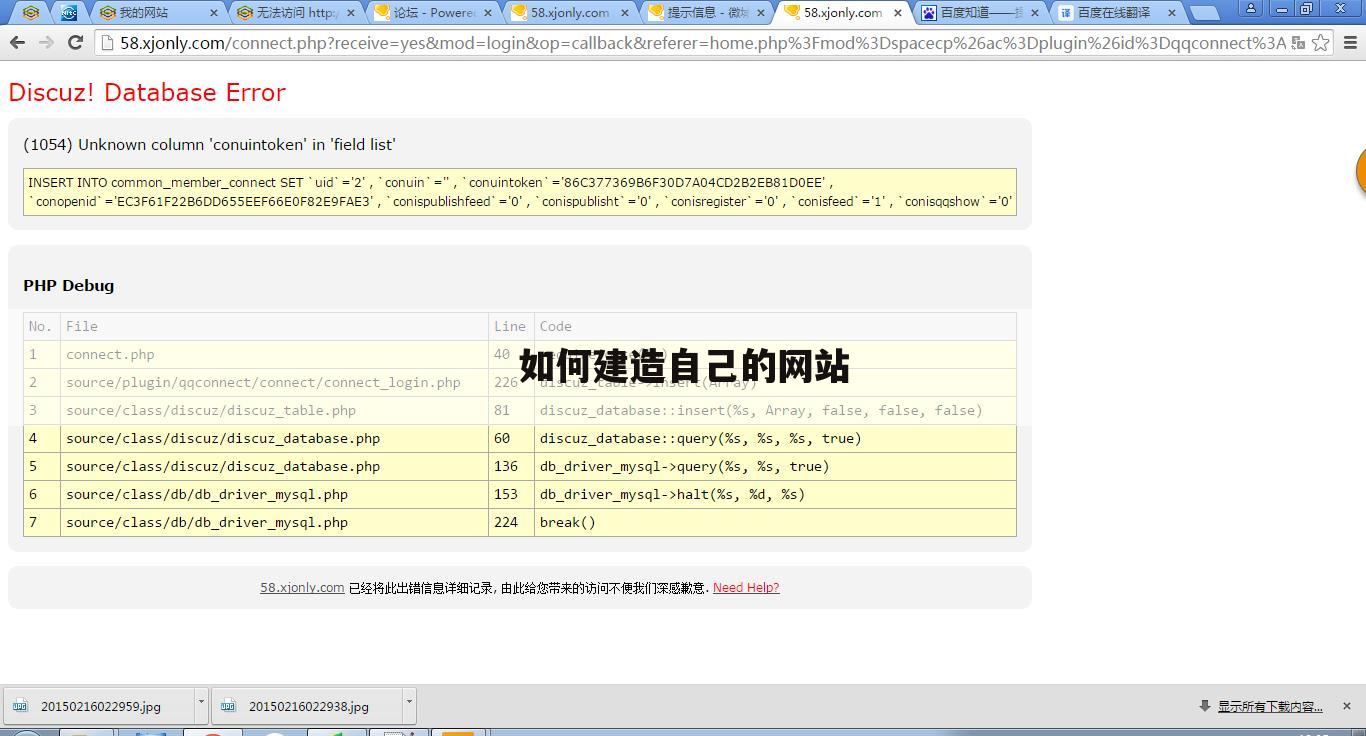The image size is (1366, 736).
Task: Click the discuz_table.php file path cell
Action: click(274, 410)
